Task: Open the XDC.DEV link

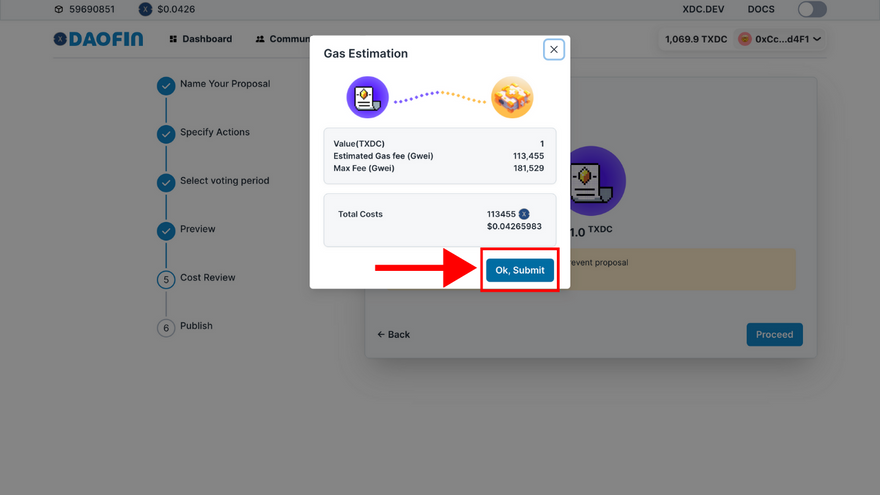Action: point(703,9)
